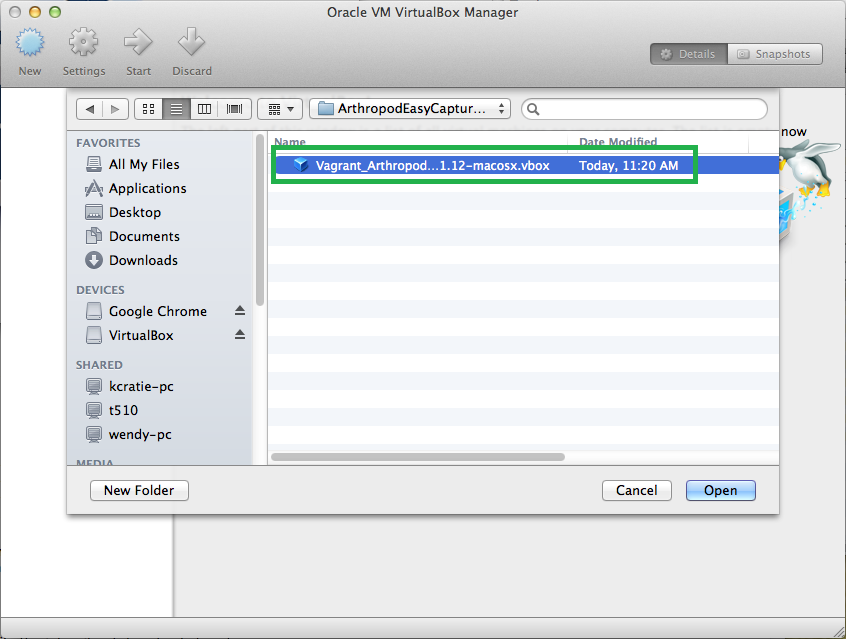
Task: Sort by Date Modified column header
Action: click(618, 141)
